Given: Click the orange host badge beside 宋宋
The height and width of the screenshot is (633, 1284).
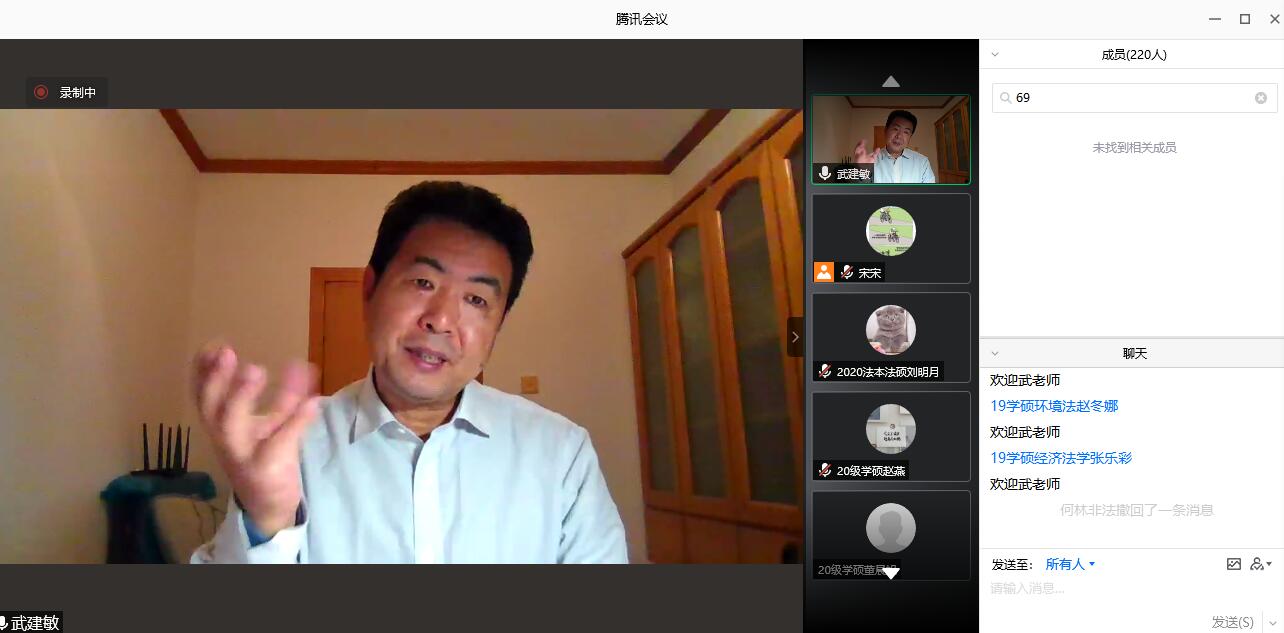Looking at the screenshot, I should point(824,272).
